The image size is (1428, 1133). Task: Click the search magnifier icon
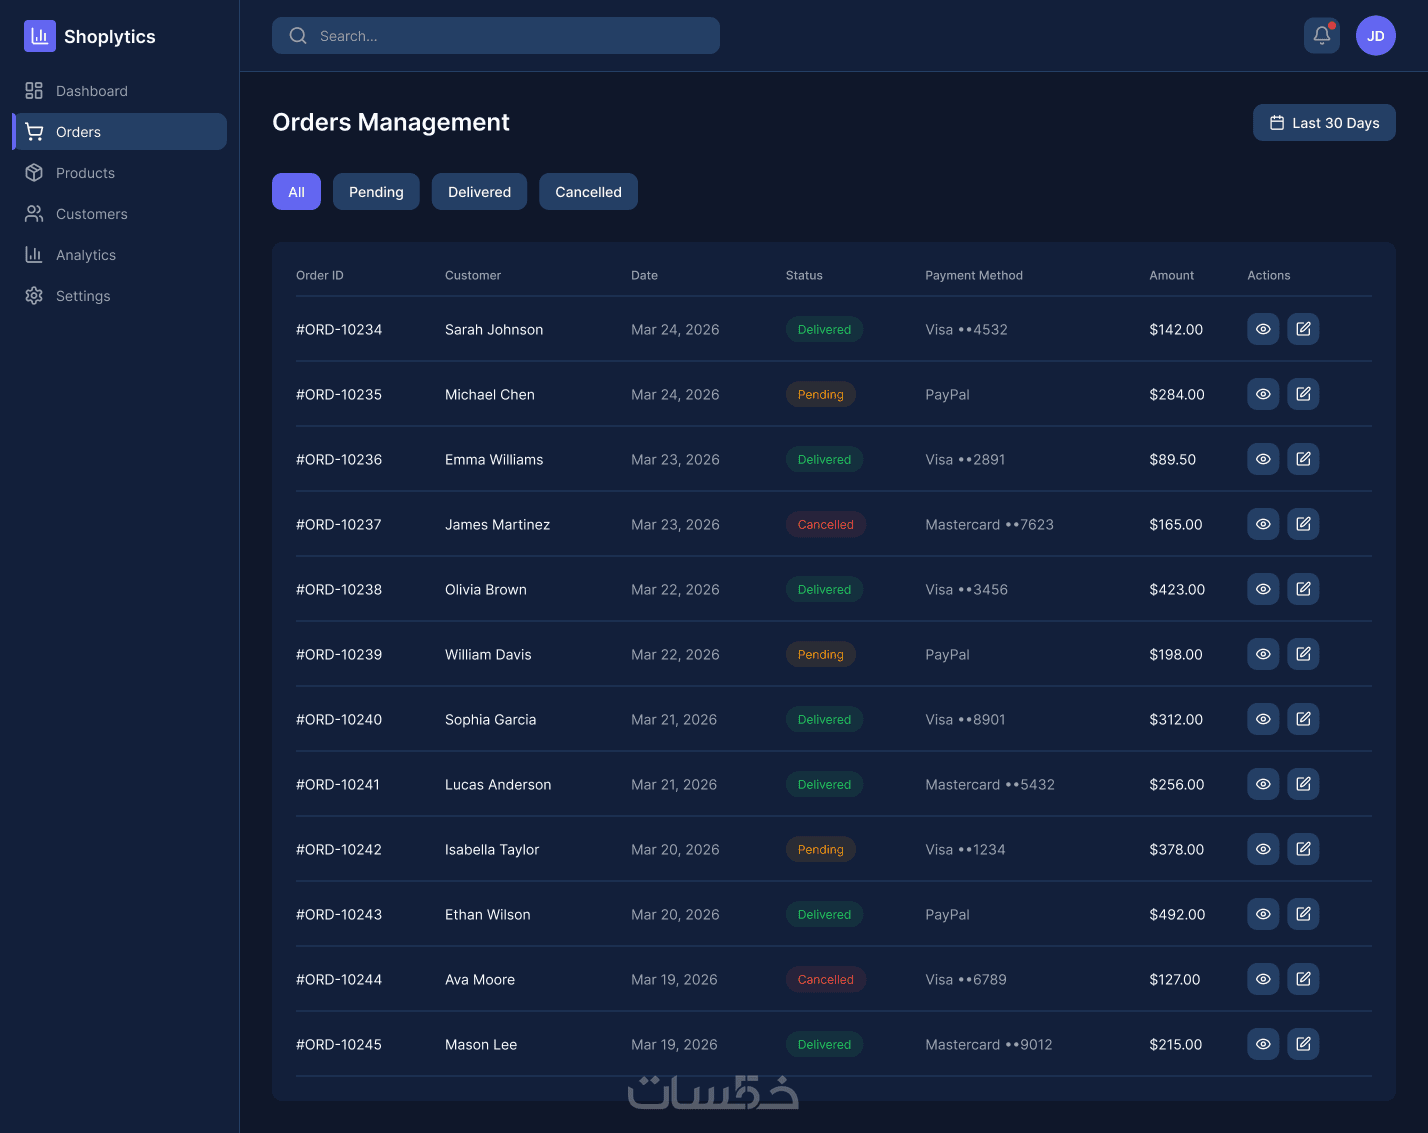point(298,36)
